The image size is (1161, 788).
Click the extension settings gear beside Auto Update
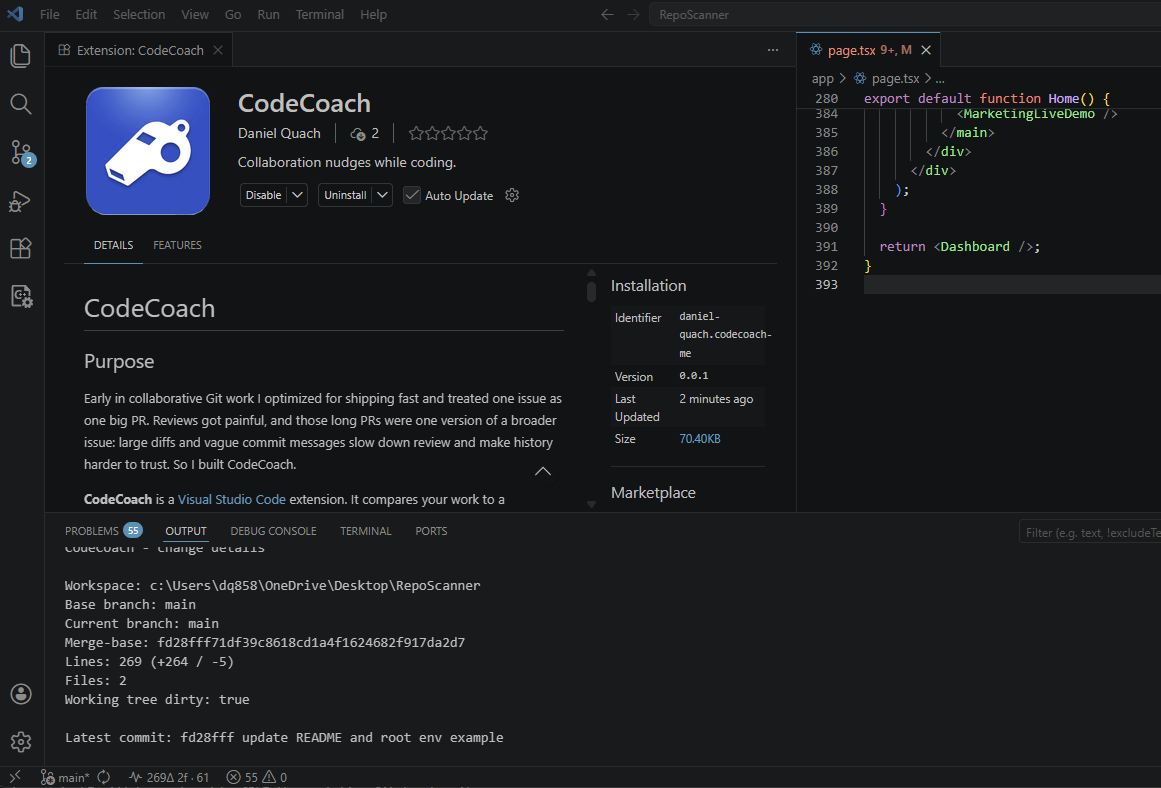pyautogui.click(x=511, y=195)
